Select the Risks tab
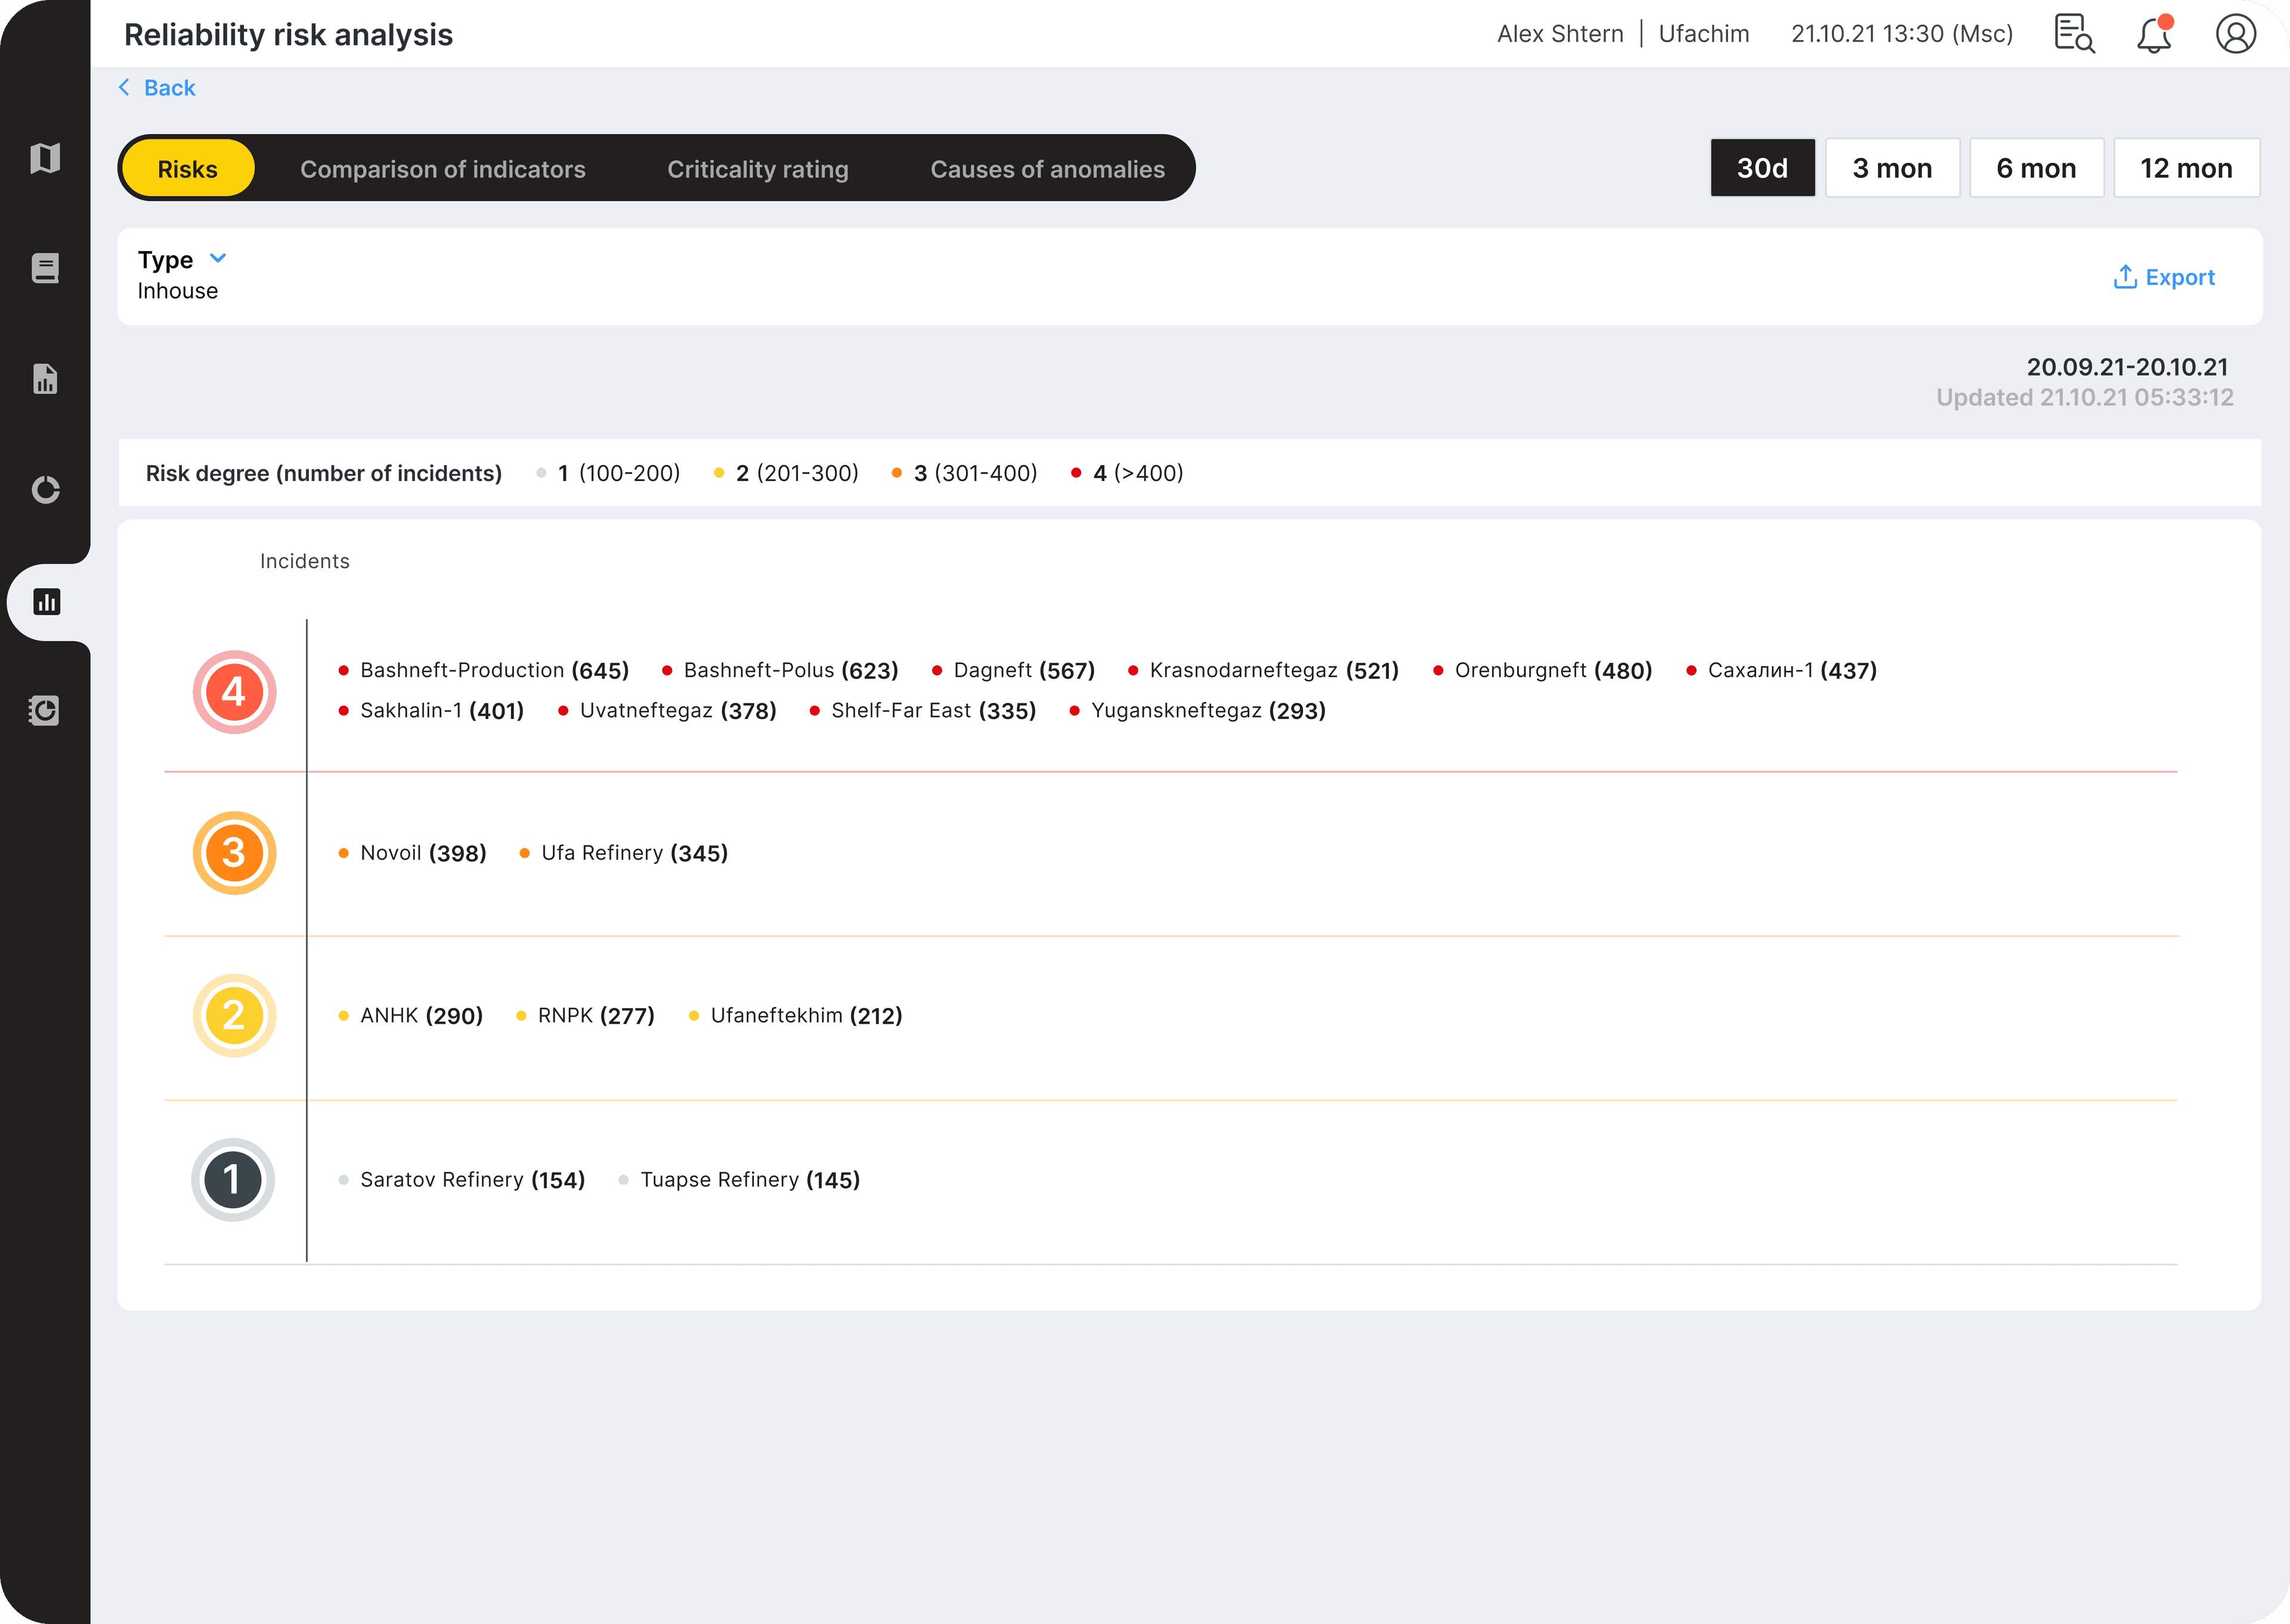The width and height of the screenshot is (2290, 1624). (188, 169)
